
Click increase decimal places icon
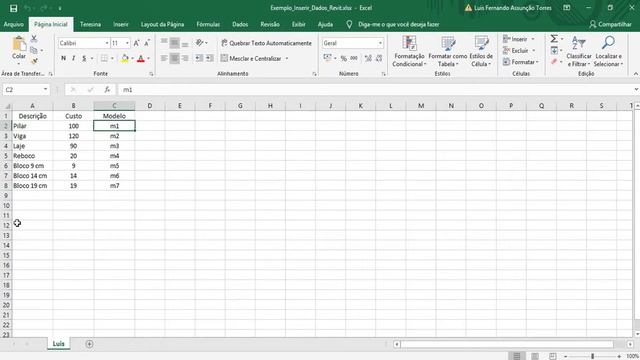coord(368,58)
